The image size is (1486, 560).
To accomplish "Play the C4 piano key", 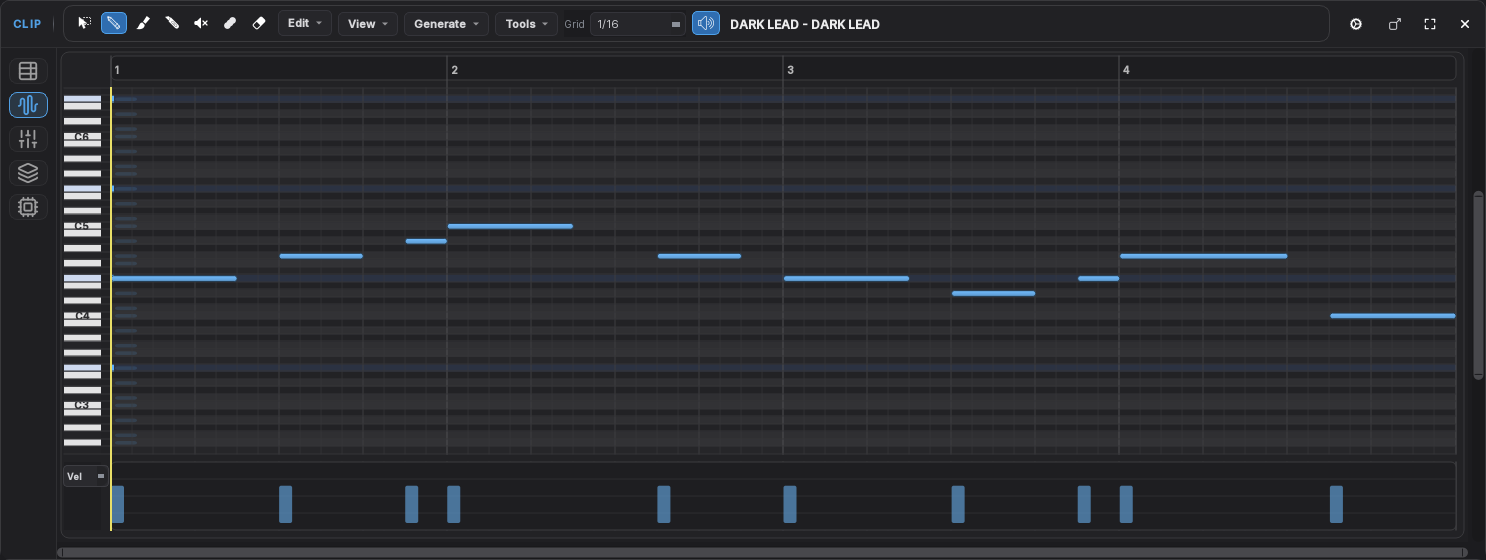I will click(x=83, y=316).
